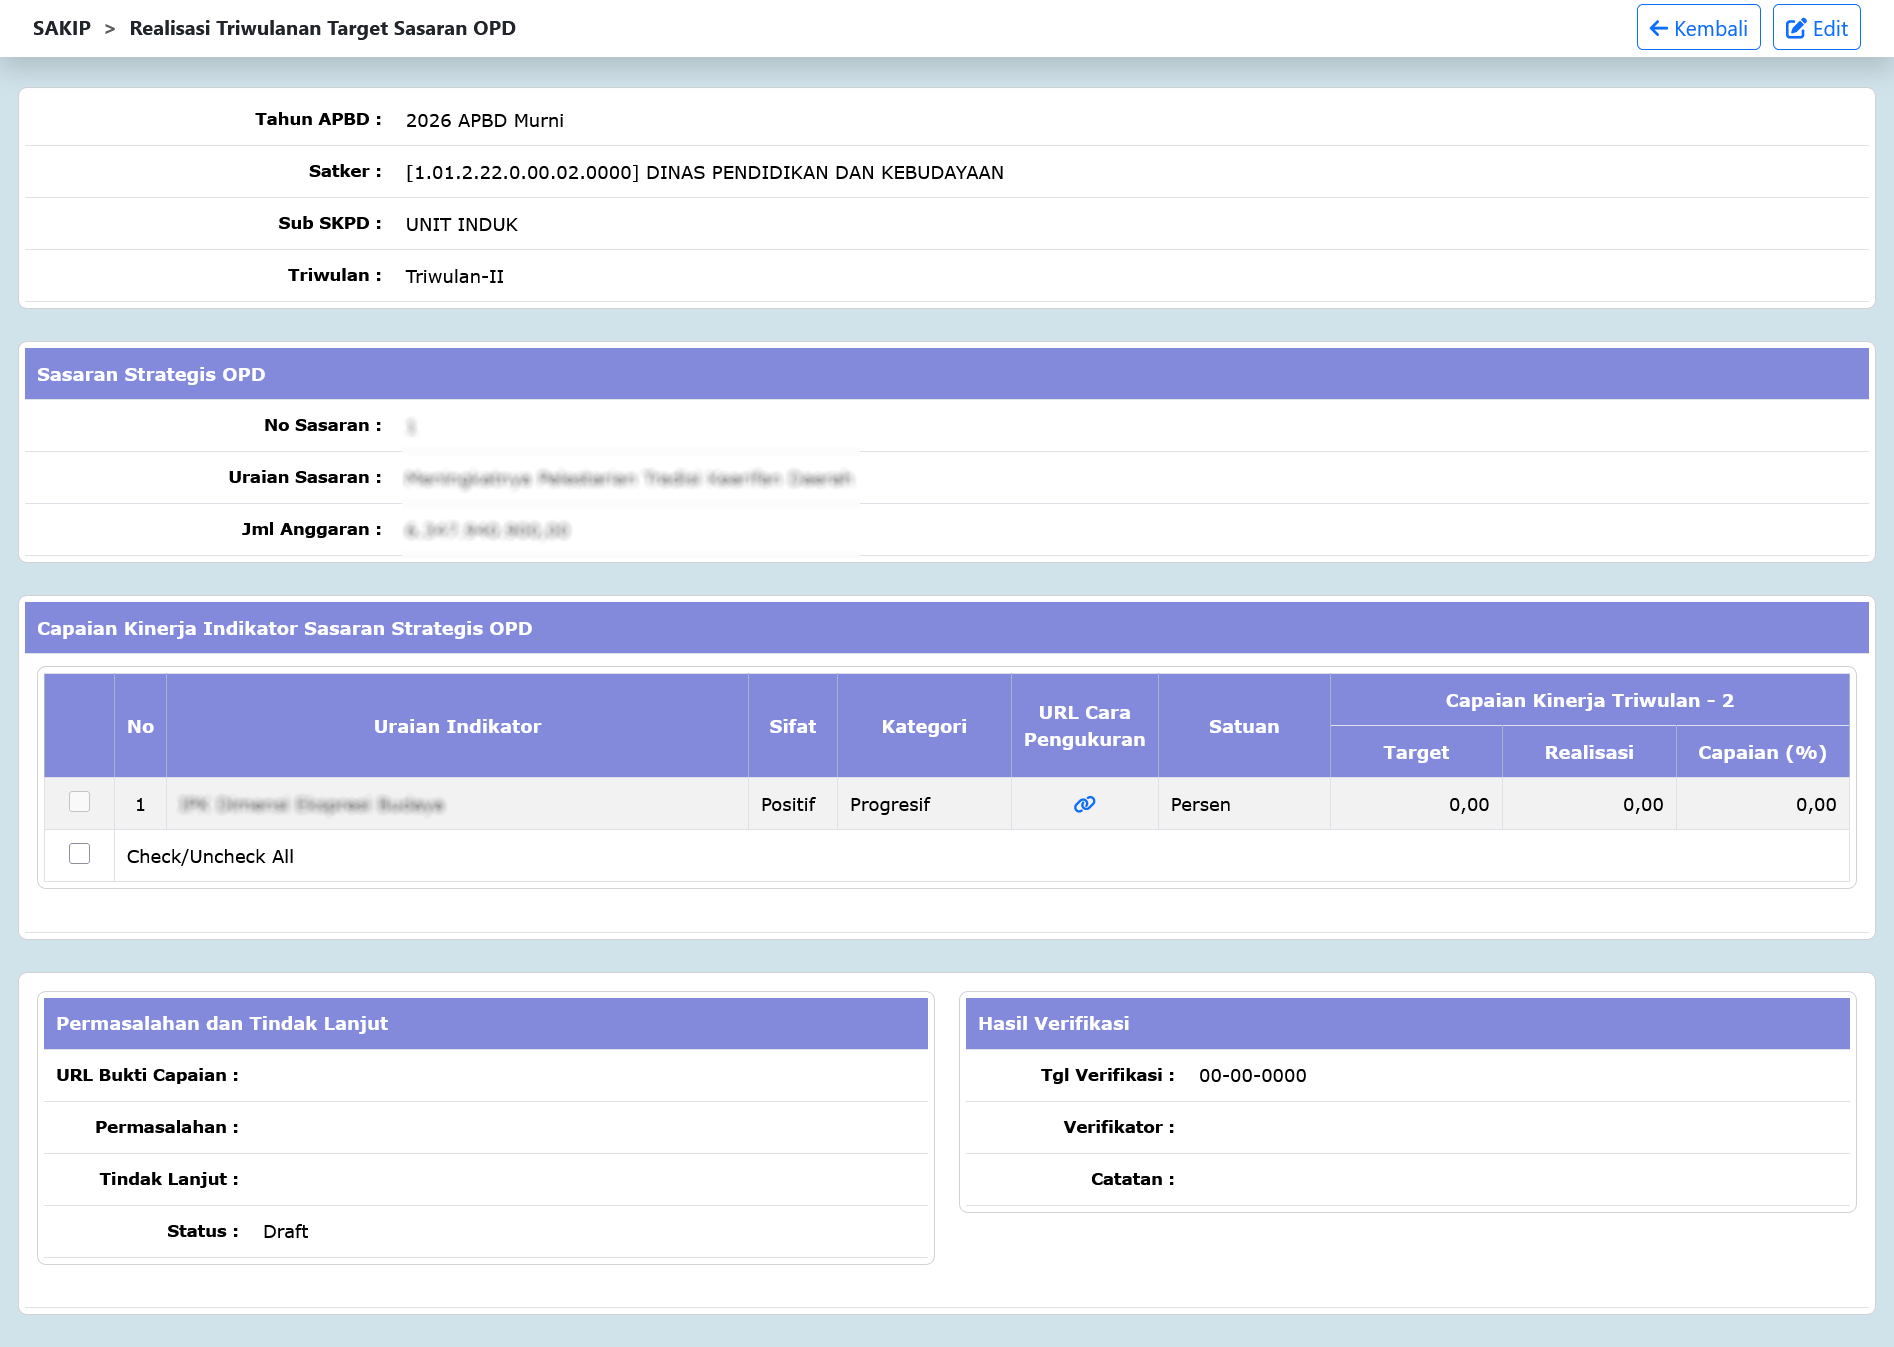The width and height of the screenshot is (1894, 1347).
Task: Open the URL Cara Pengukuran link icon
Action: point(1084,804)
